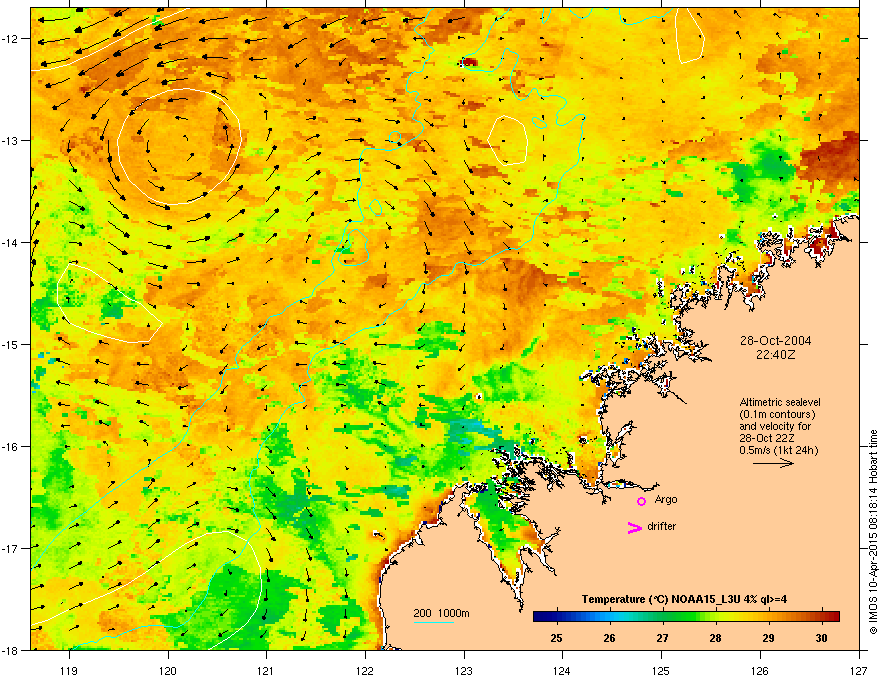Click the longitude axis label "120"
The height and width of the screenshot is (680, 880).
coord(168,670)
